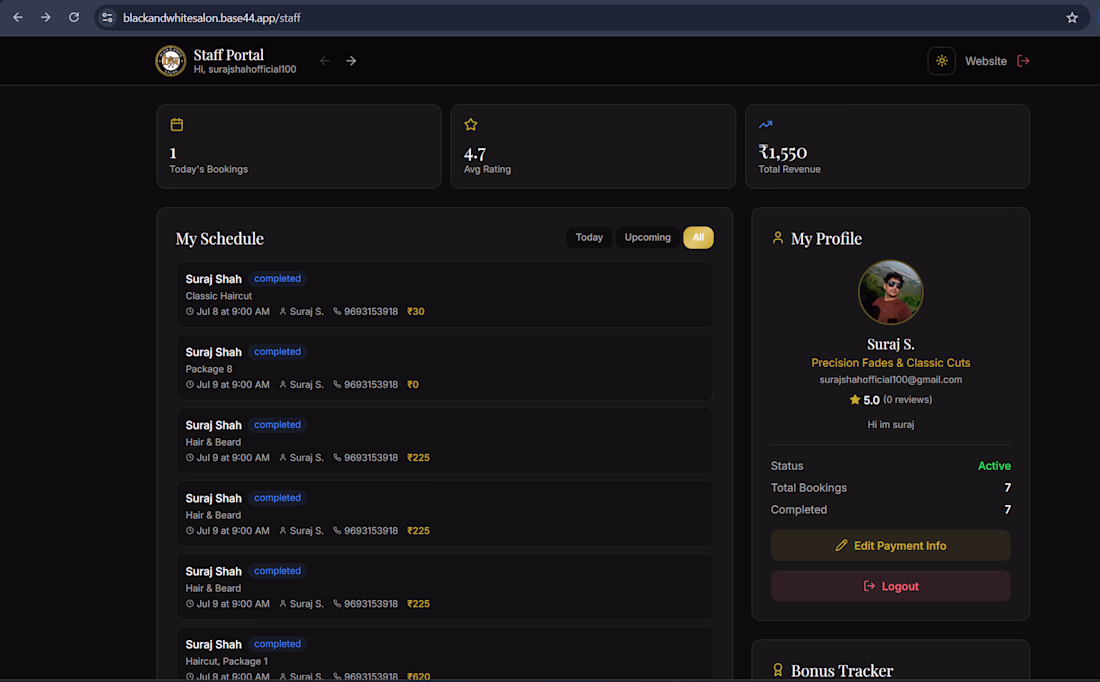Click the Total Bookings row label
1100x682 pixels.
click(808, 488)
